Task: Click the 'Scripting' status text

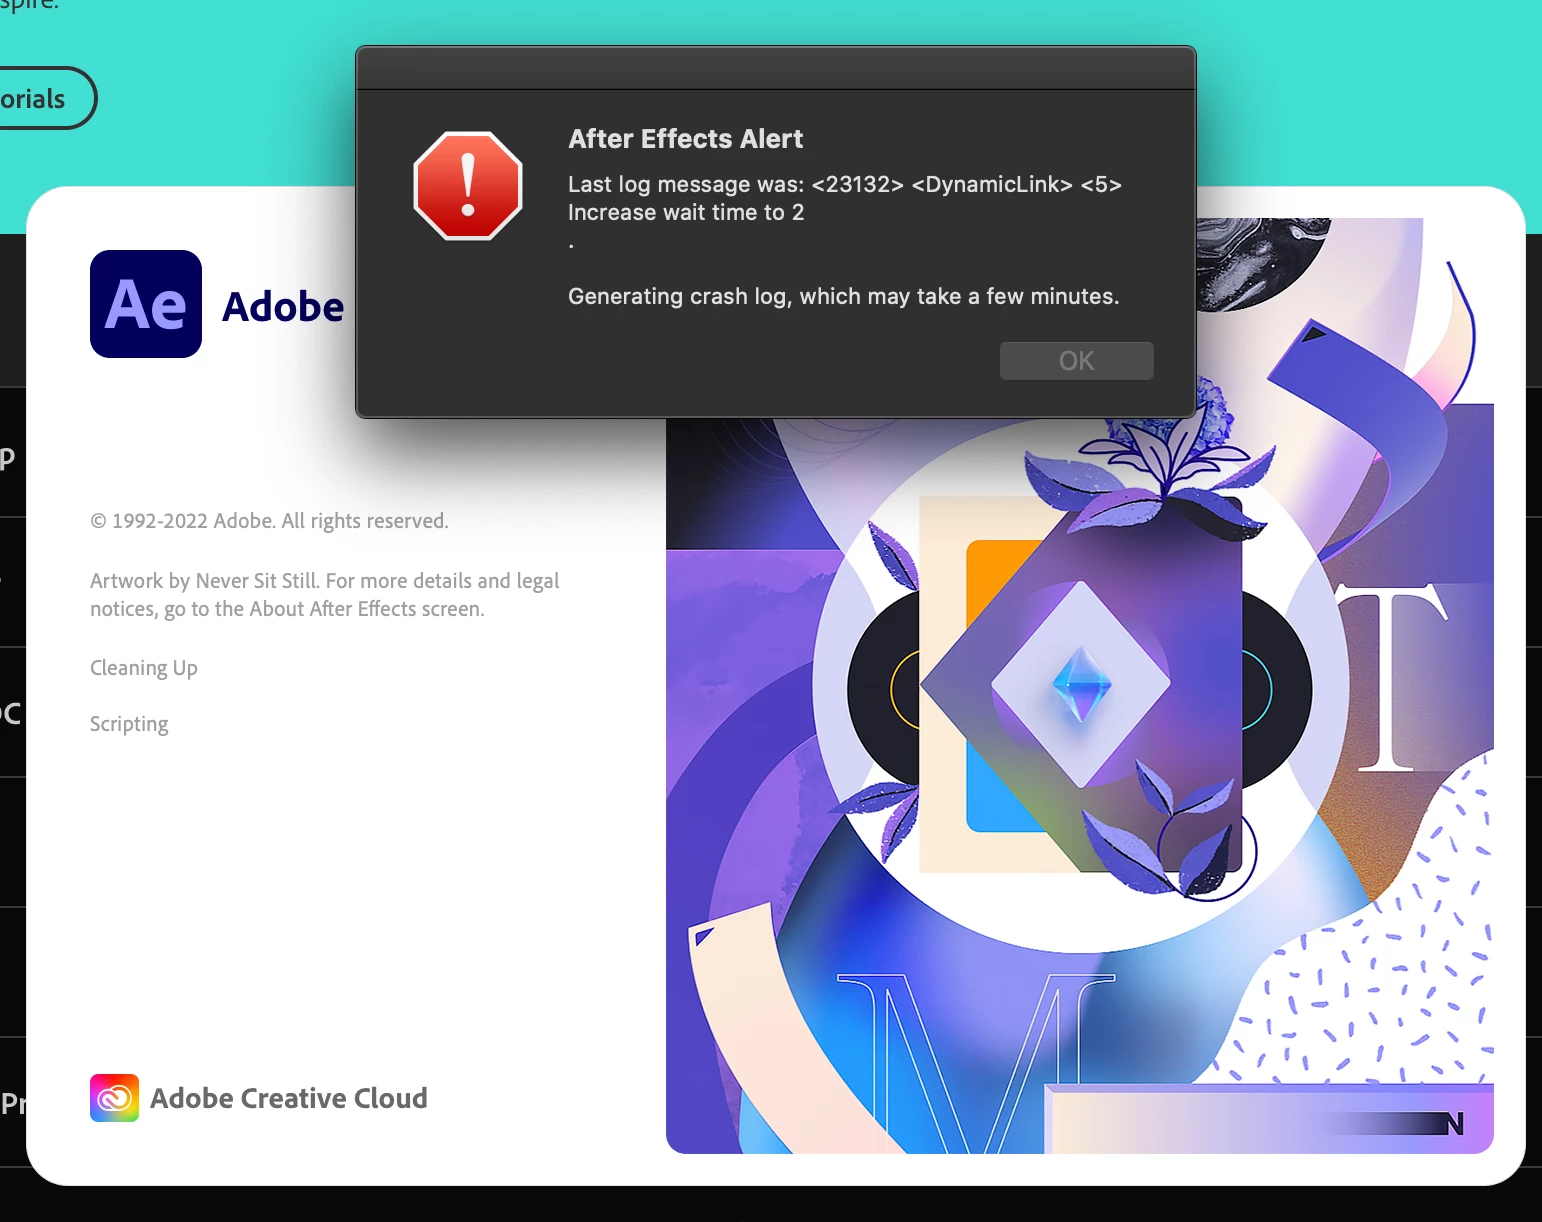Action: point(129,724)
